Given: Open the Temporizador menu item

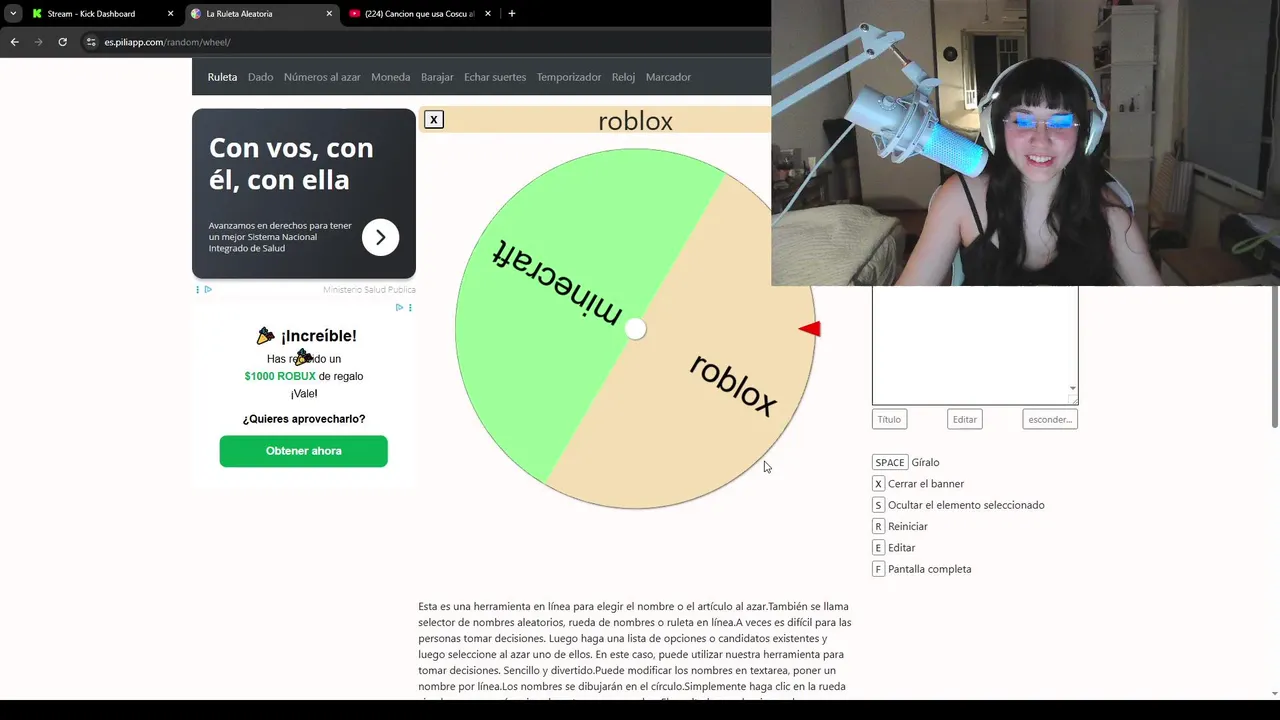Looking at the screenshot, I should tap(569, 77).
